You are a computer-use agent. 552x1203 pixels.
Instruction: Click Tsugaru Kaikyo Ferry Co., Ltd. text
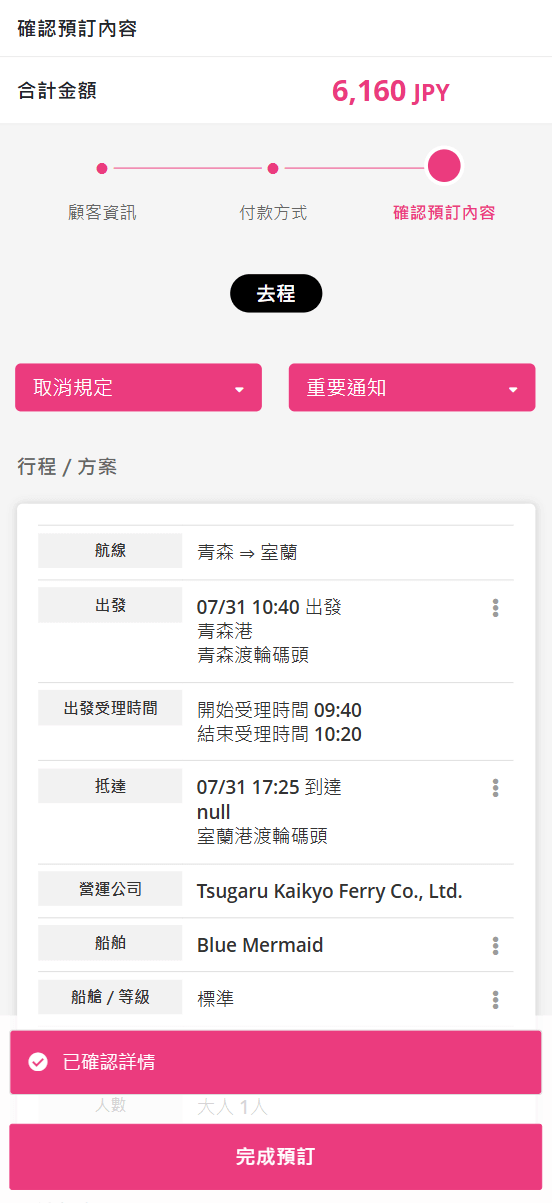pos(330,891)
